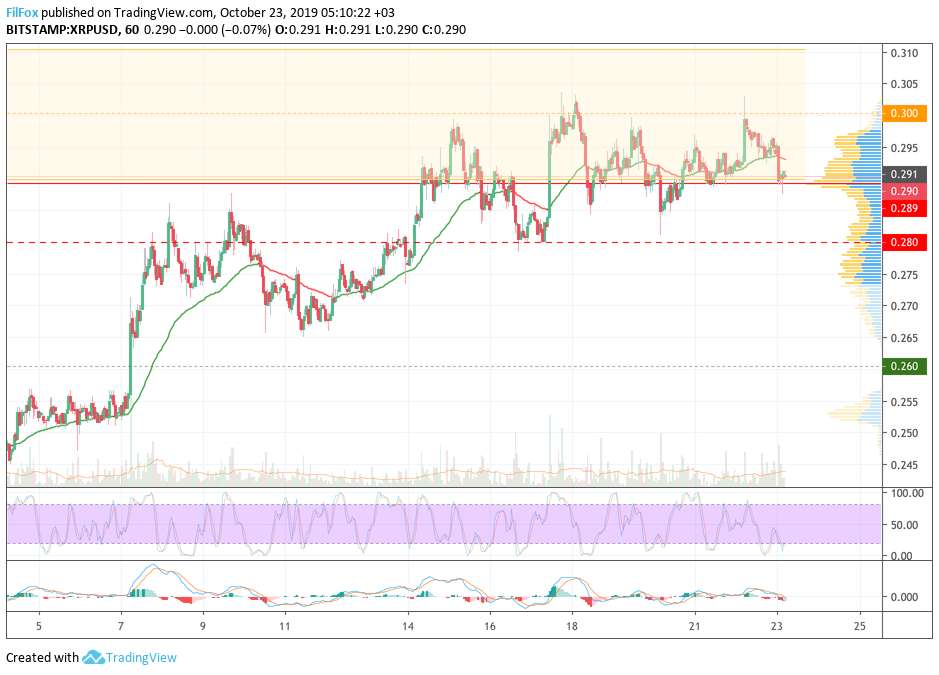The width and height of the screenshot is (939, 675).
Task: Click the 0.00 stochastic scale value
Action: coord(901,556)
